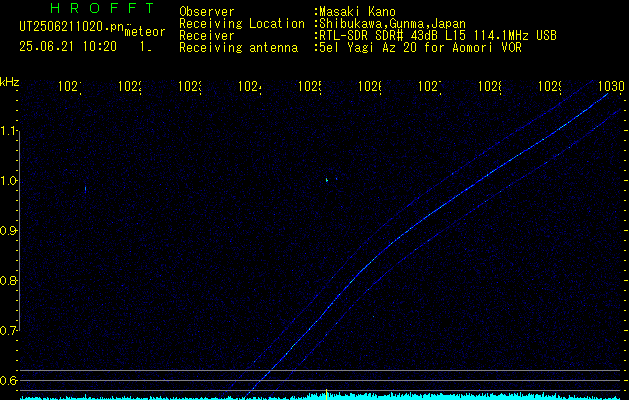Click the location Shibukawa,Gunma,Japan
Screen dimensions: 629x400
pos(390,24)
